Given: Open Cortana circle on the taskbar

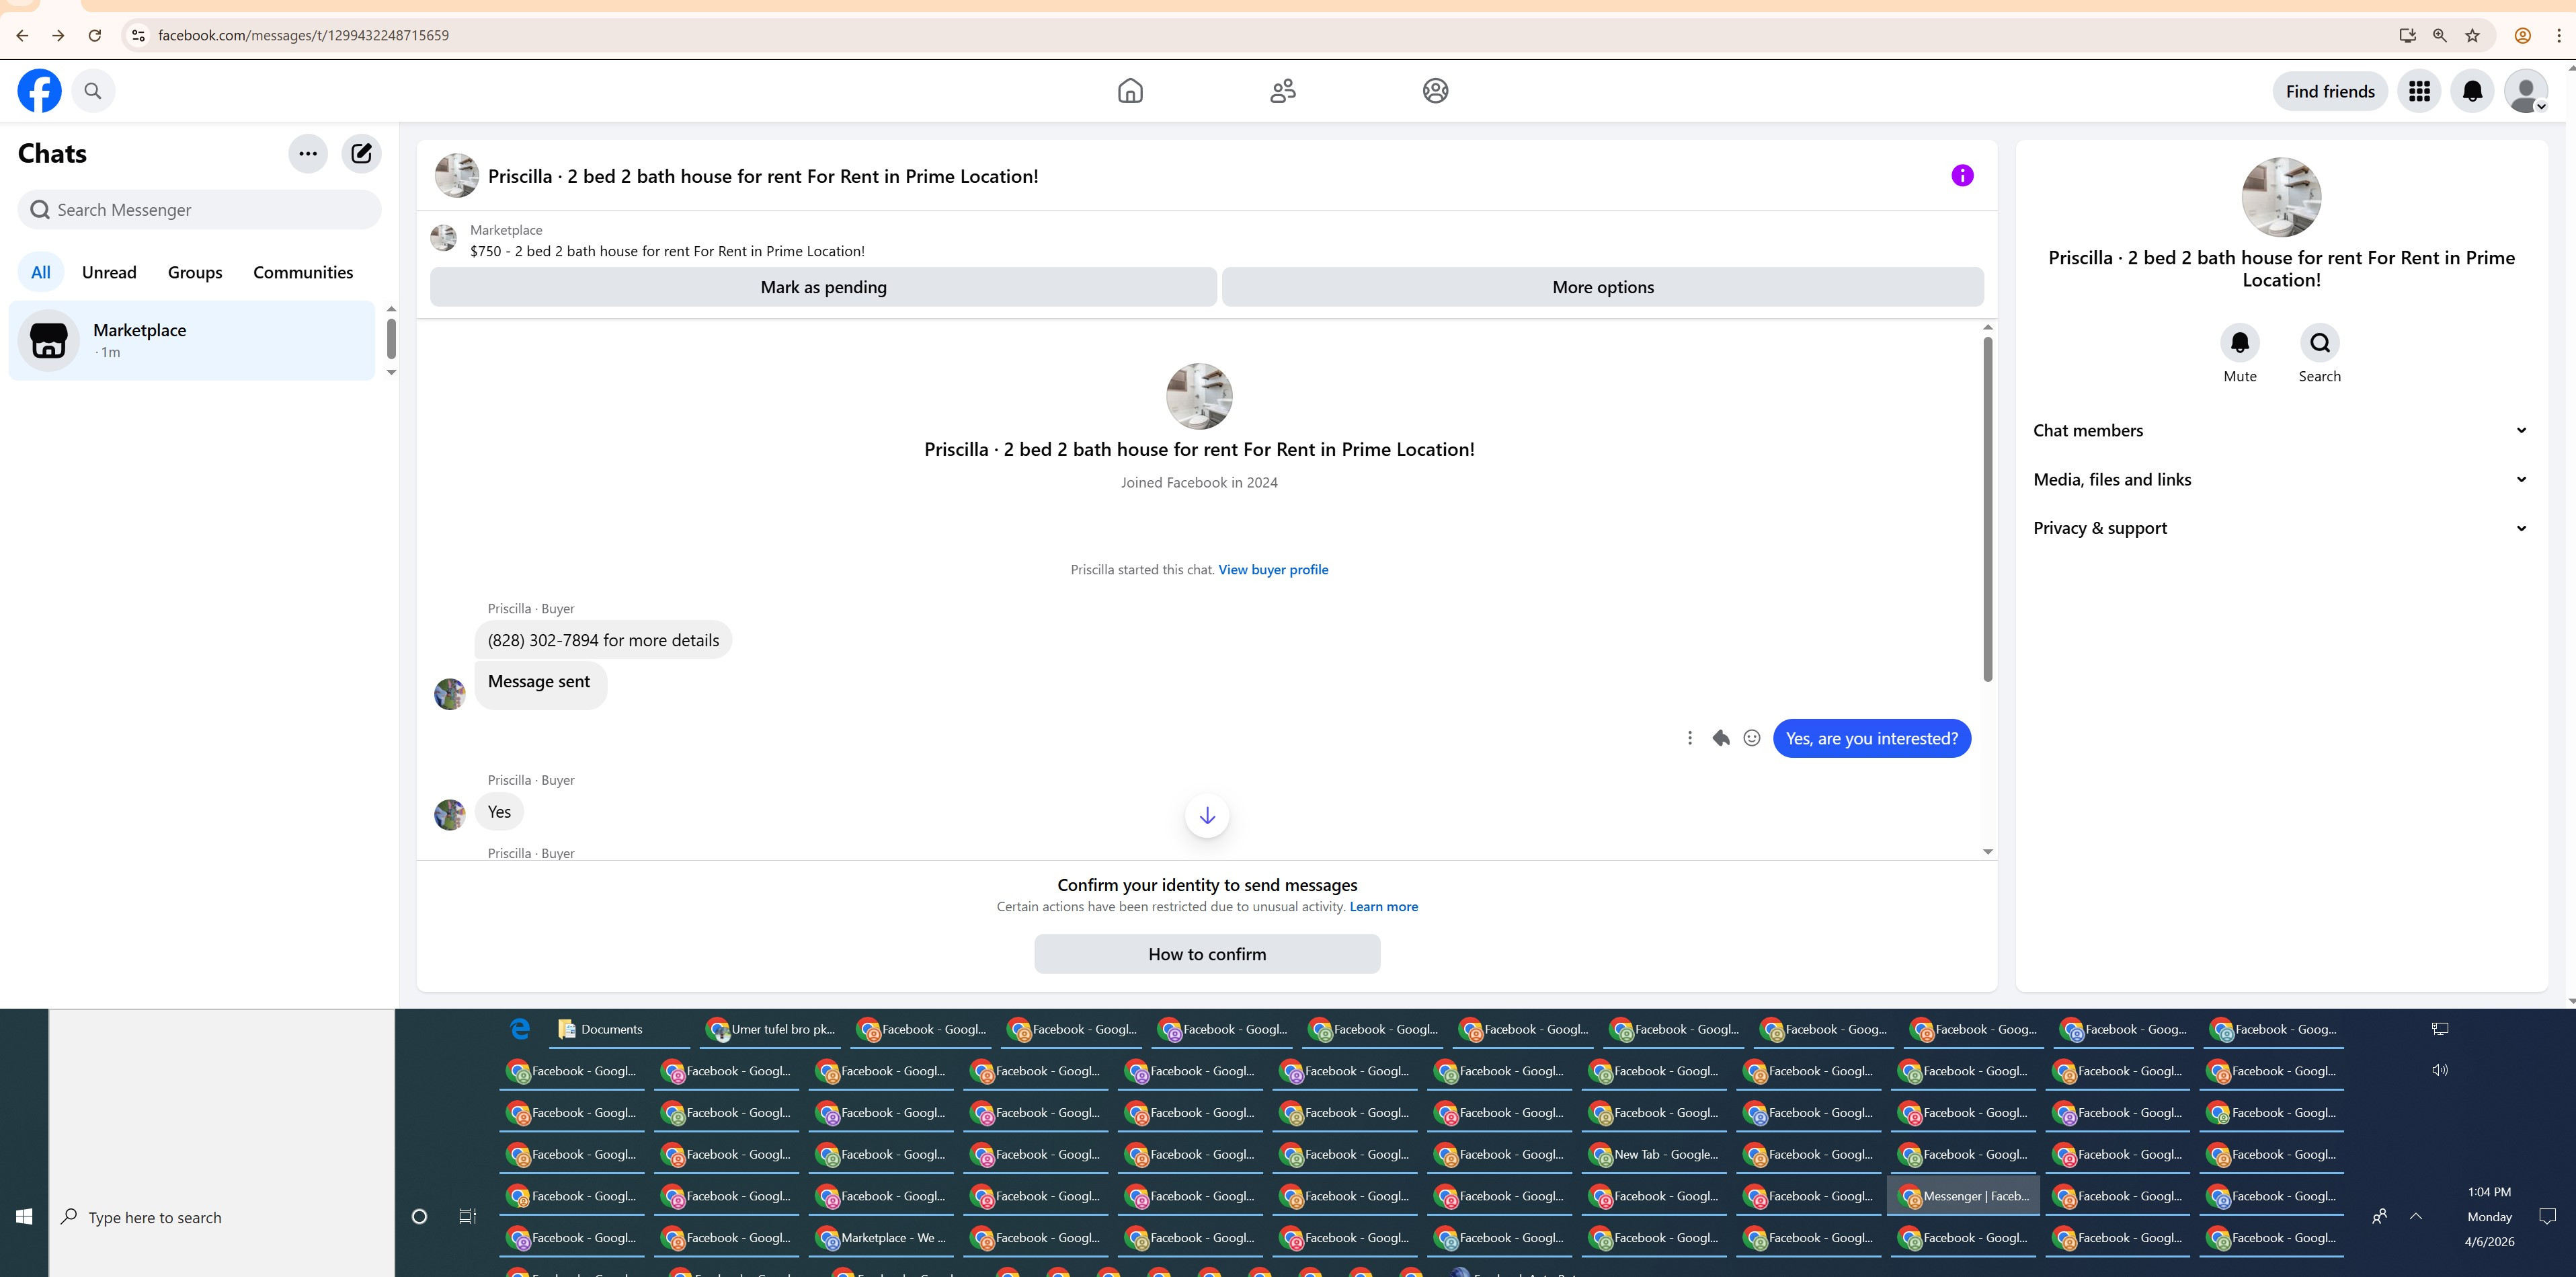Looking at the screenshot, I should (420, 1217).
